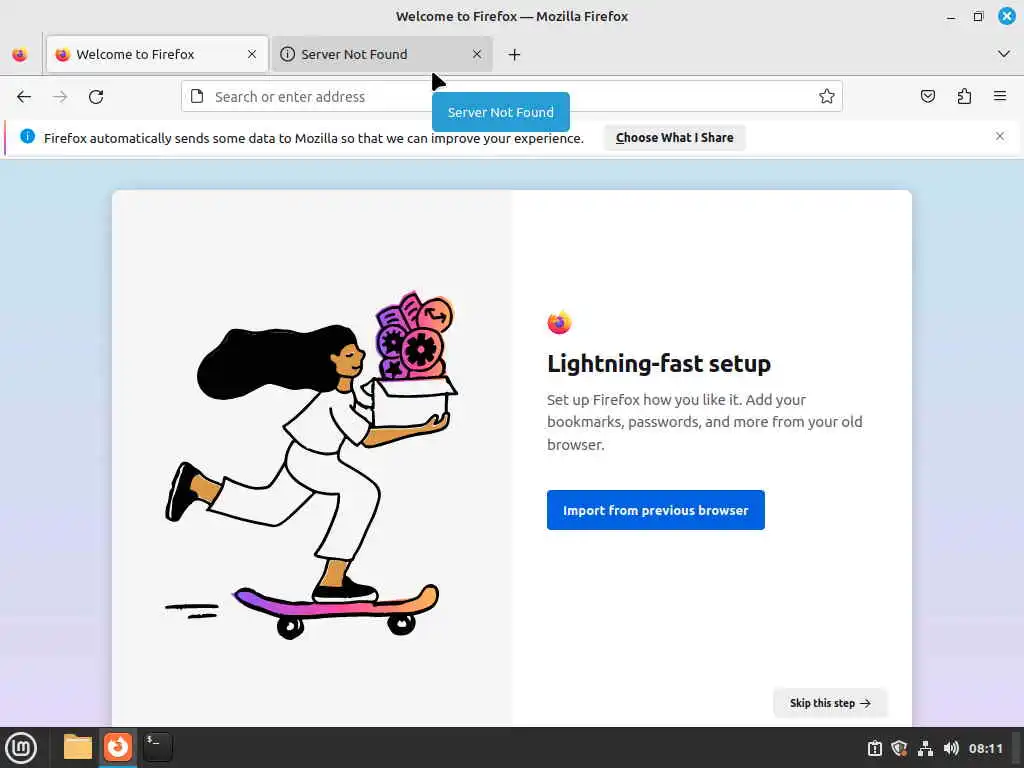Viewport: 1024px width, 768px height.
Task: Minimize the Firefox window
Action: coord(951,16)
